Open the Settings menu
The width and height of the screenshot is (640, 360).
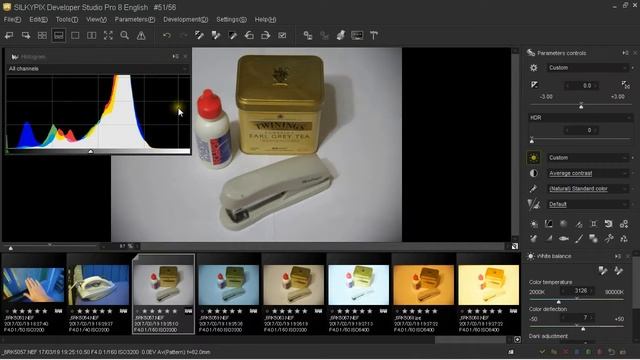coord(231,19)
